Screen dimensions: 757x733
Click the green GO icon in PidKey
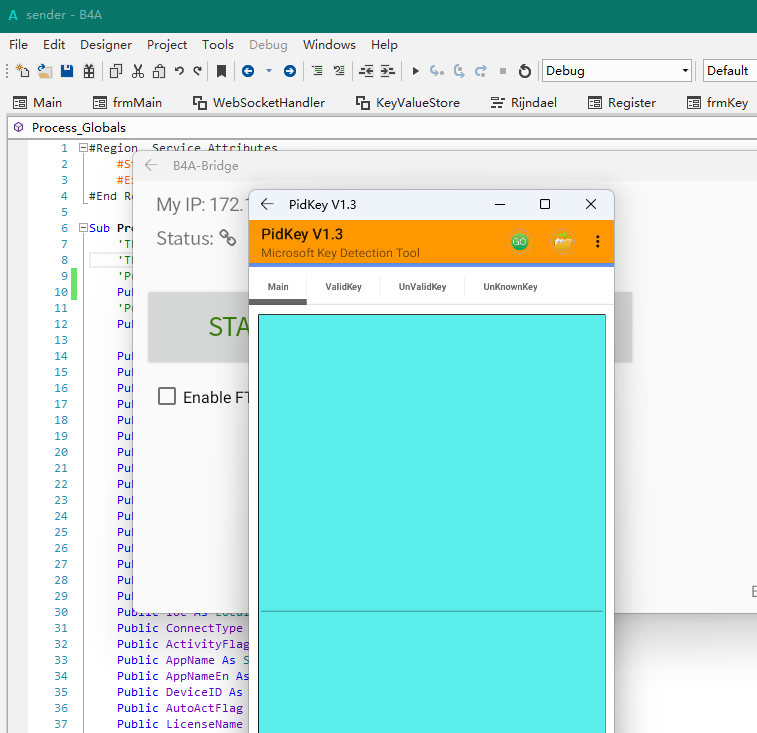[x=519, y=242]
